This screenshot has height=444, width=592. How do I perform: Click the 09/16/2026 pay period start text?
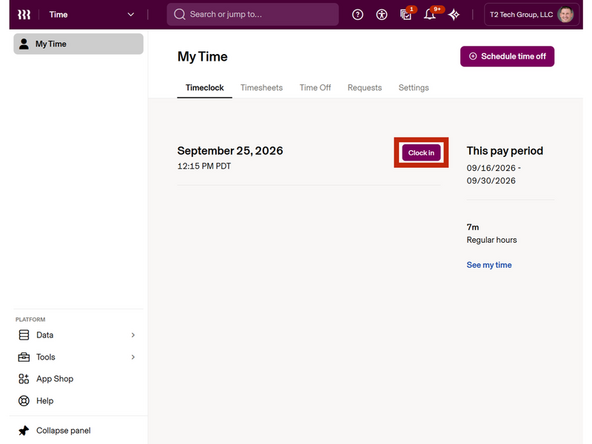click(x=491, y=168)
